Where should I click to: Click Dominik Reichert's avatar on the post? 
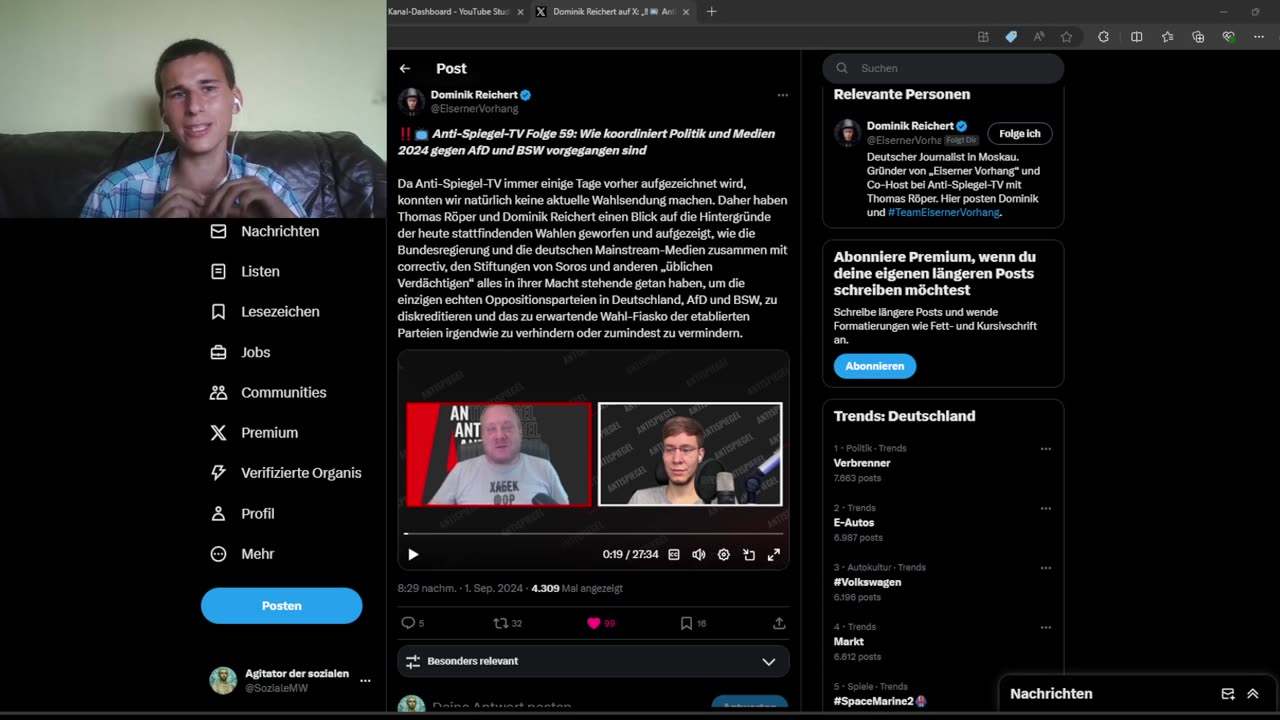click(x=411, y=101)
